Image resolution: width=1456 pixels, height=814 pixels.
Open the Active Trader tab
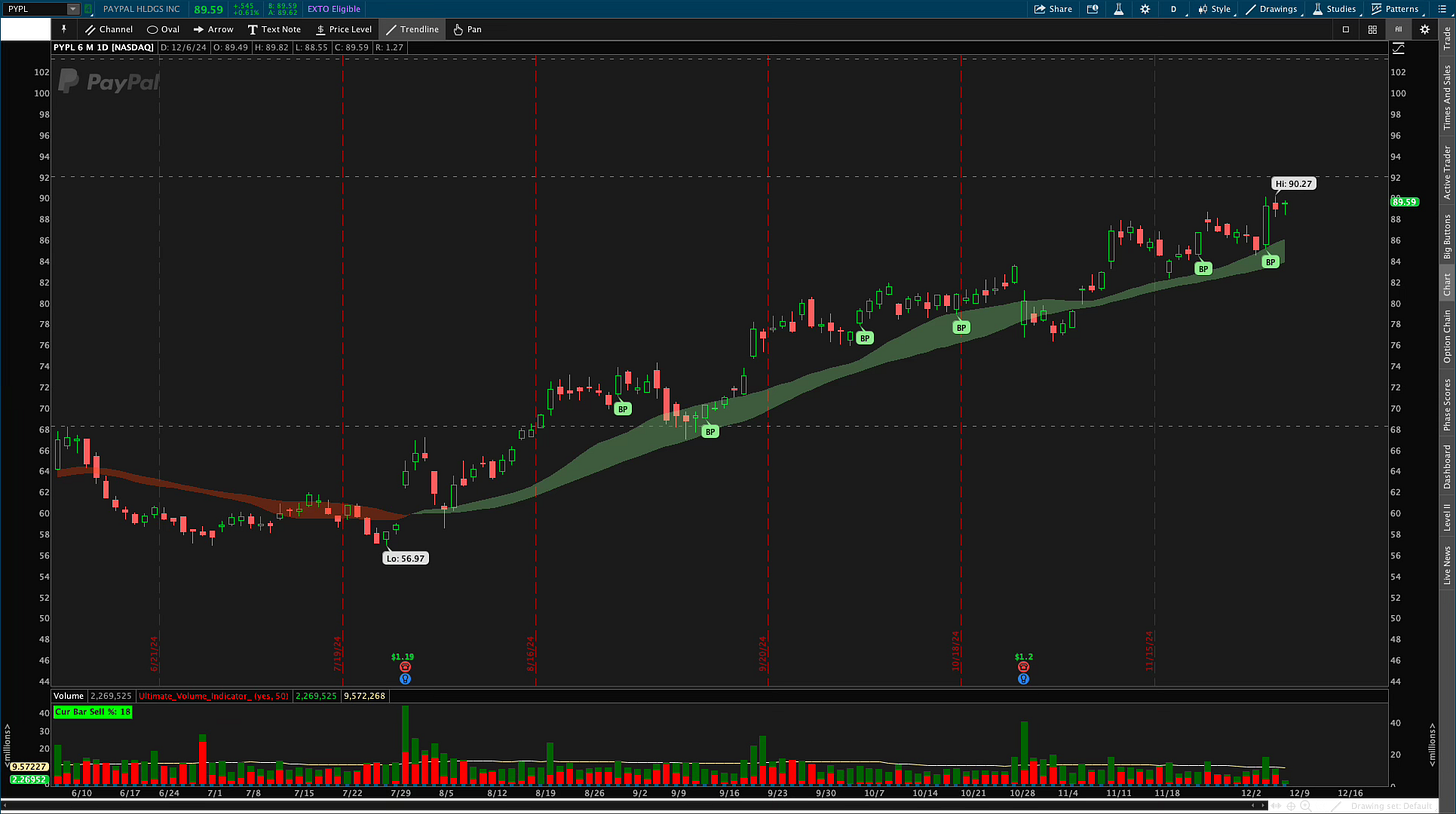(1446, 172)
